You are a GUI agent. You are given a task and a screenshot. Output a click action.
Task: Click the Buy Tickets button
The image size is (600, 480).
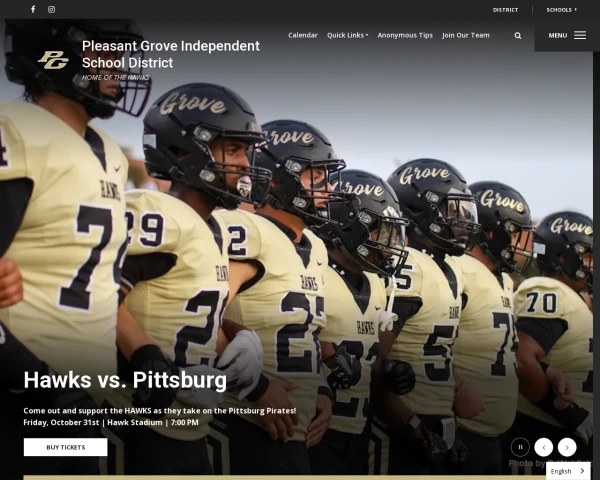pos(65,447)
